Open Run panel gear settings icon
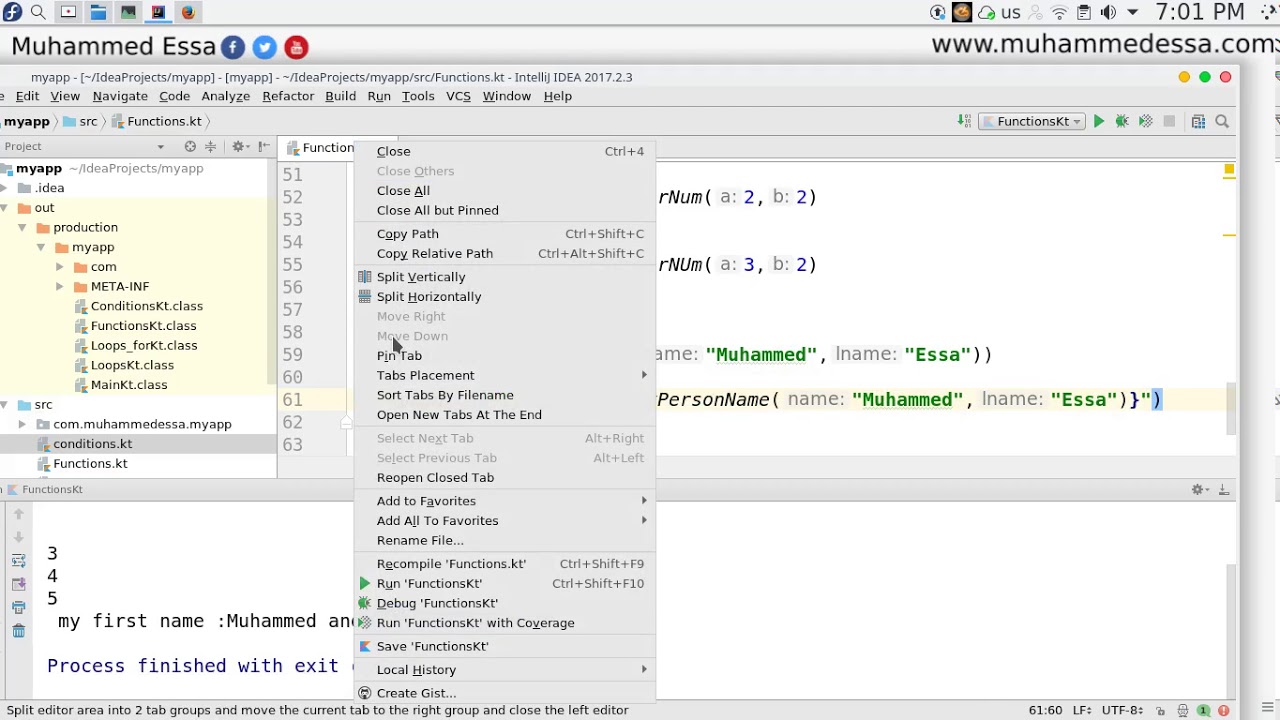Screen dimensions: 1280x720 click(1198, 489)
